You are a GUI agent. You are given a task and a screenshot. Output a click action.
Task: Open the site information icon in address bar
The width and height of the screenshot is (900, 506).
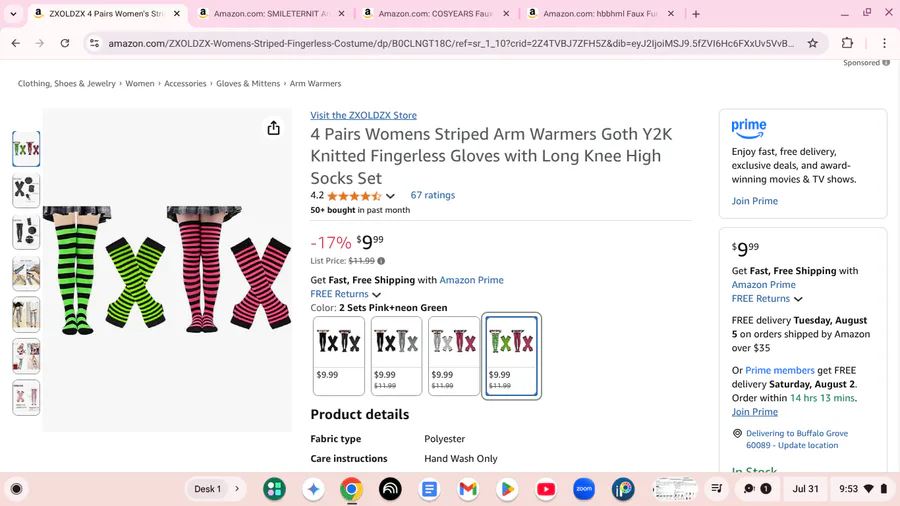pos(95,43)
